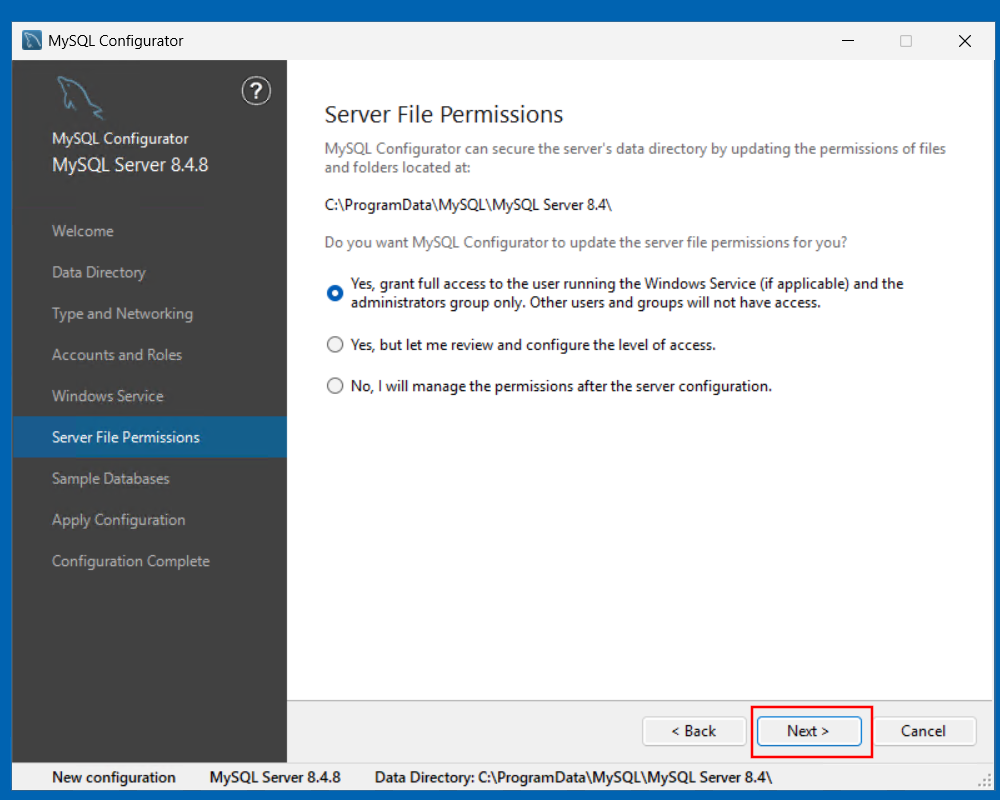Viewport: 1000px width, 800px height.
Task: Go to the Welcome step
Action: tap(83, 231)
